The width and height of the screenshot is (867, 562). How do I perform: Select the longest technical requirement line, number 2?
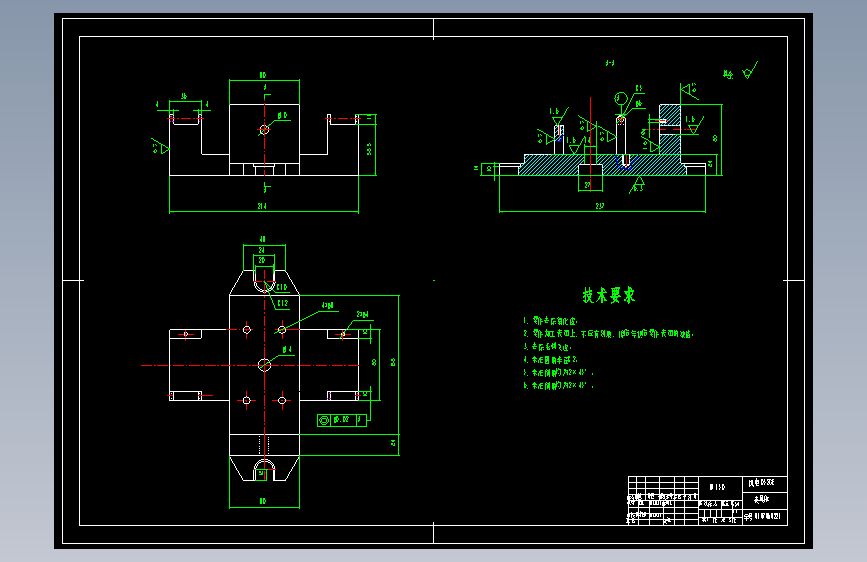(x=608, y=334)
